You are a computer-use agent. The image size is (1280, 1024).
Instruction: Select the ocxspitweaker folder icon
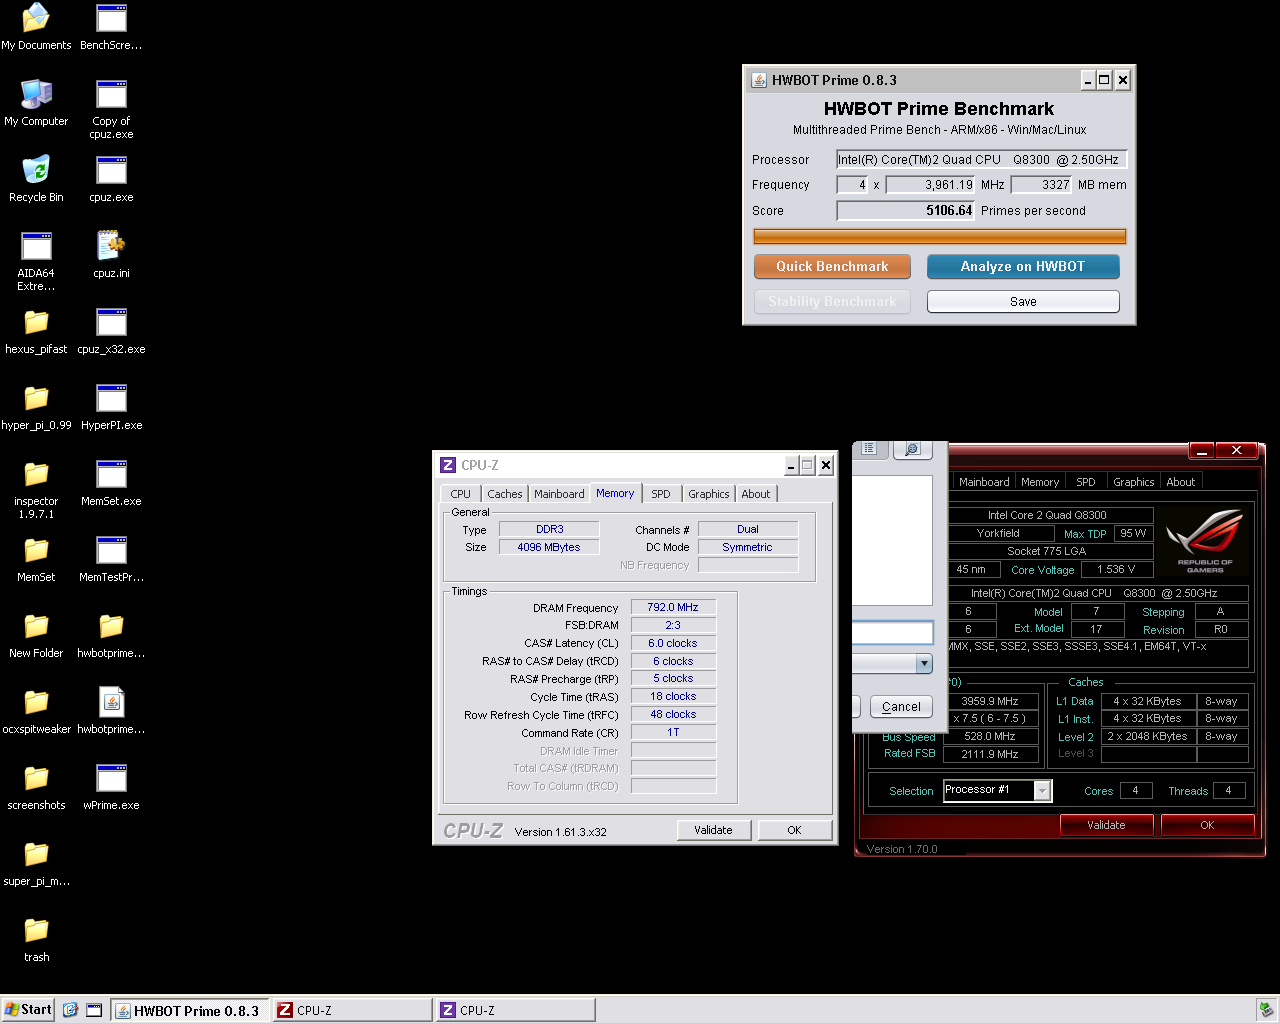point(36,711)
